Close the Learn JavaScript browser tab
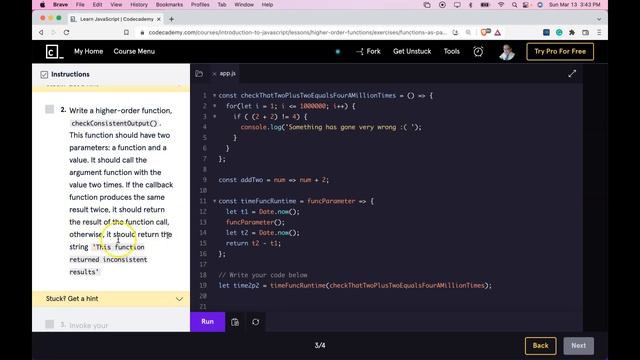640x360 pixels. click(159, 19)
